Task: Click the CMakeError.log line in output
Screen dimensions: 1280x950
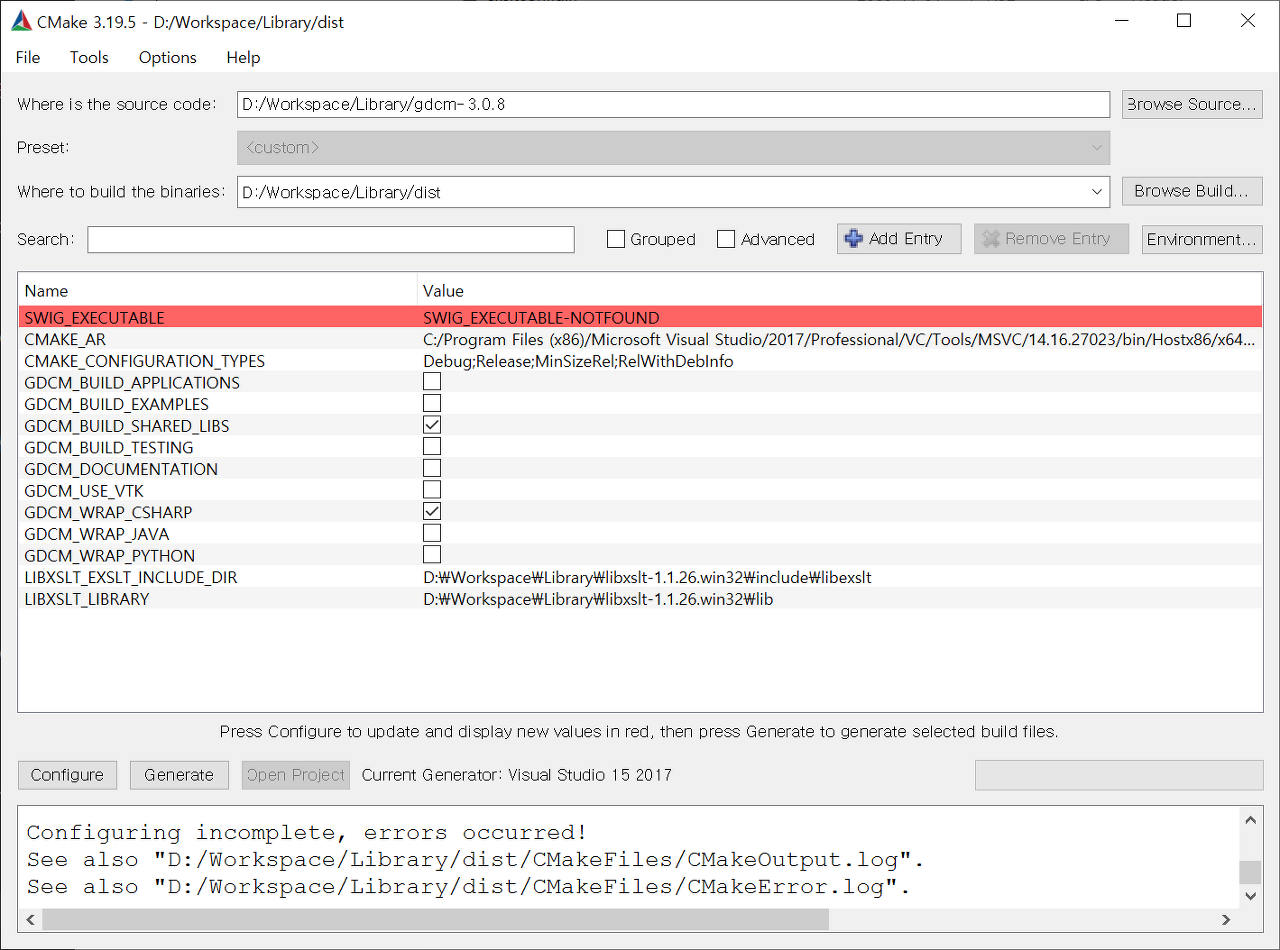Action: 468,887
